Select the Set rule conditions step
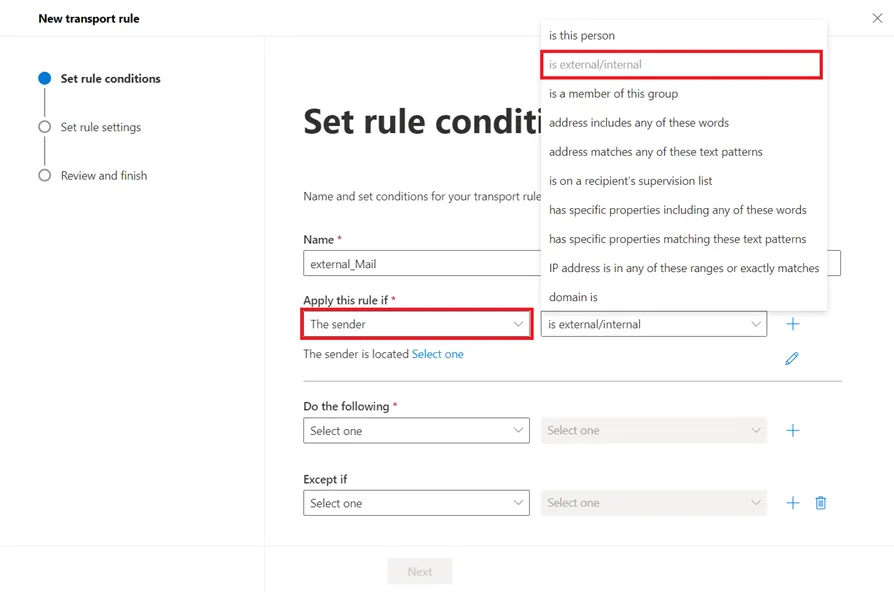Image resolution: width=894 pixels, height=592 pixels. [110, 78]
